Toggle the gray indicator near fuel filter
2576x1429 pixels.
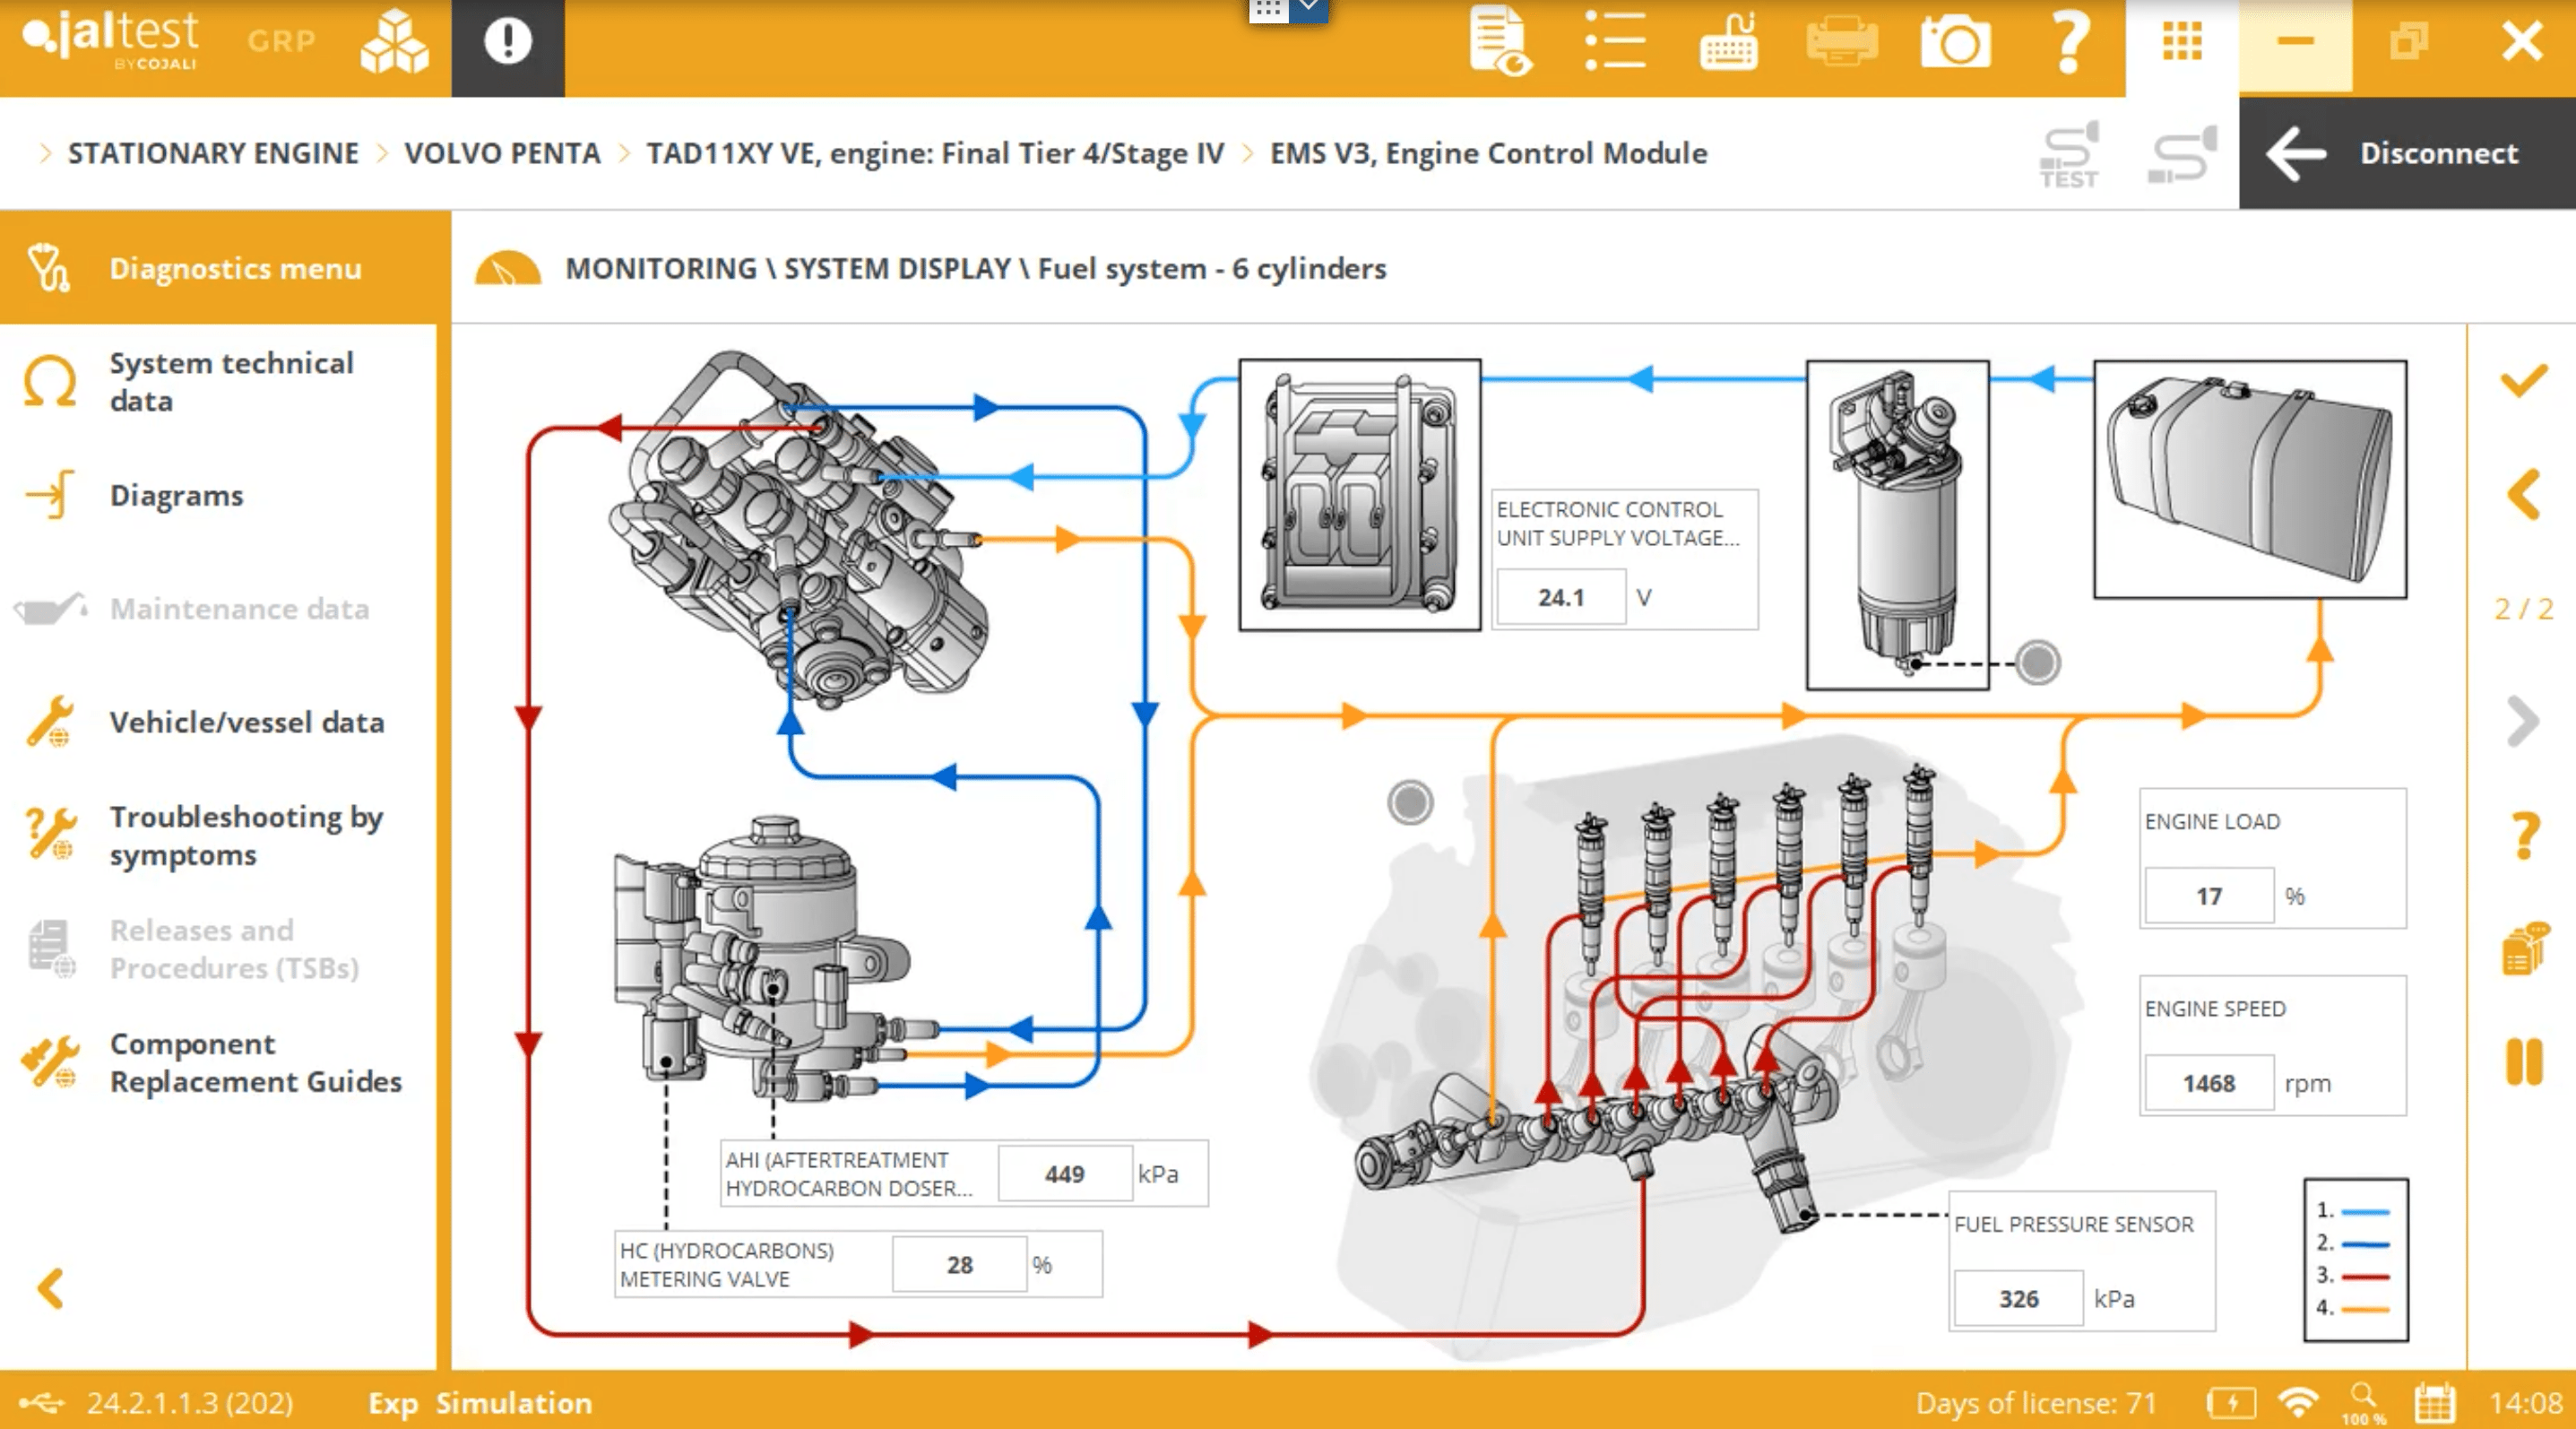2037,662
